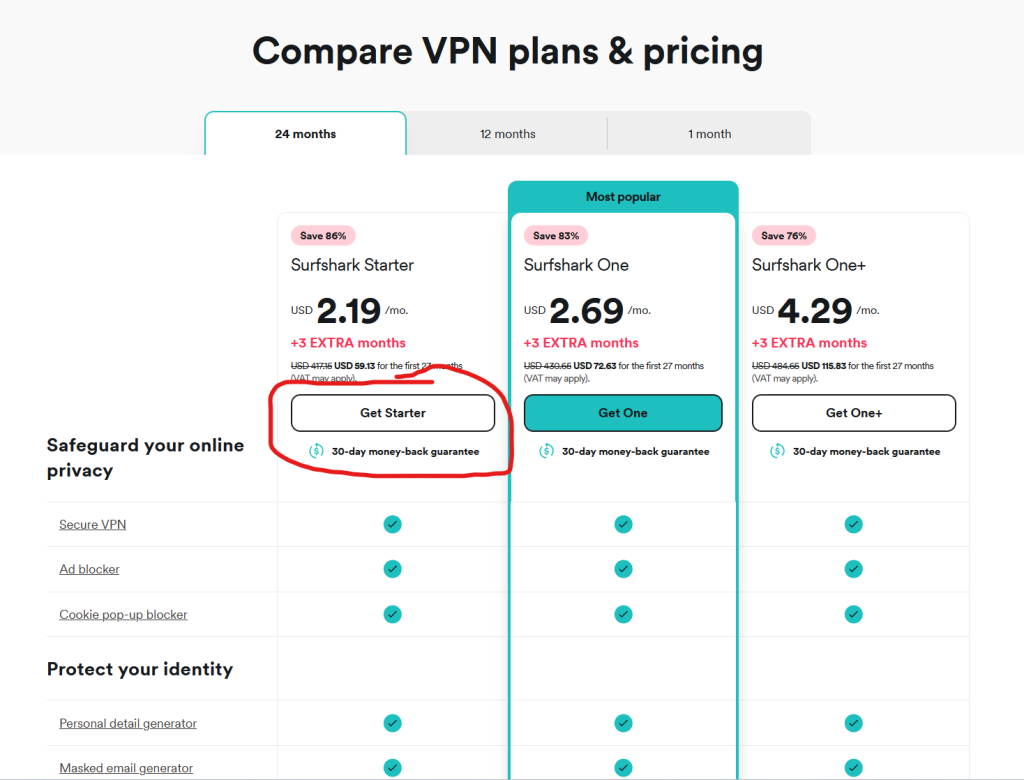Click the Personal detail generator checkmark for Starter
This screenshot has width=1024, height=780.
point(393,723)
